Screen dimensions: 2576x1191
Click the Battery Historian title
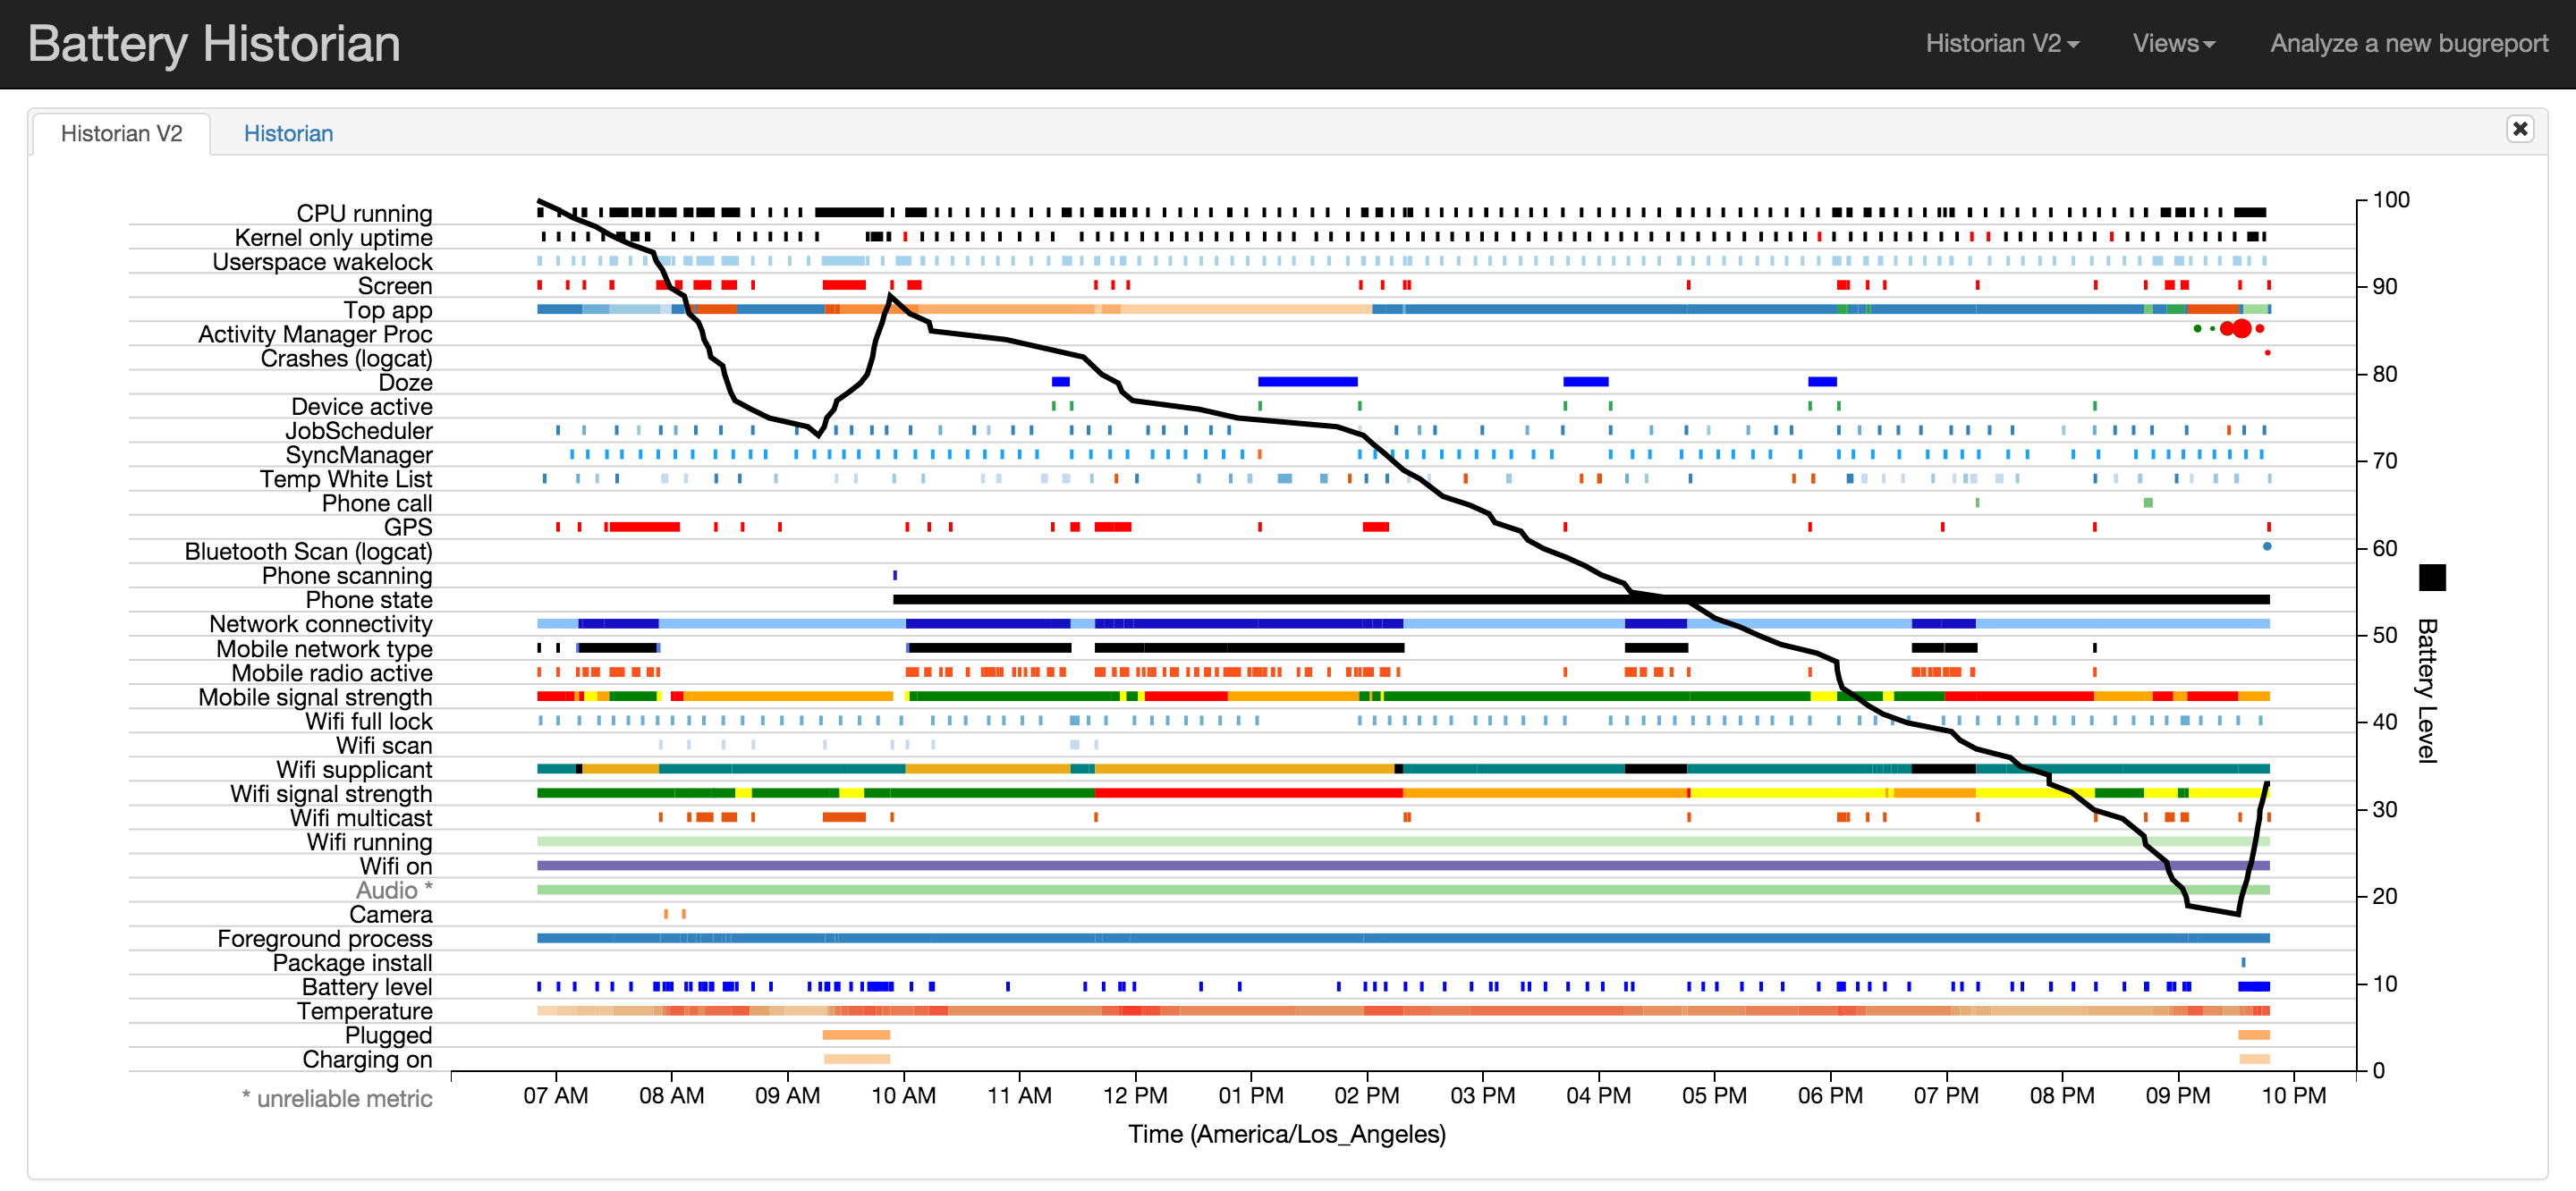(214, 43)
